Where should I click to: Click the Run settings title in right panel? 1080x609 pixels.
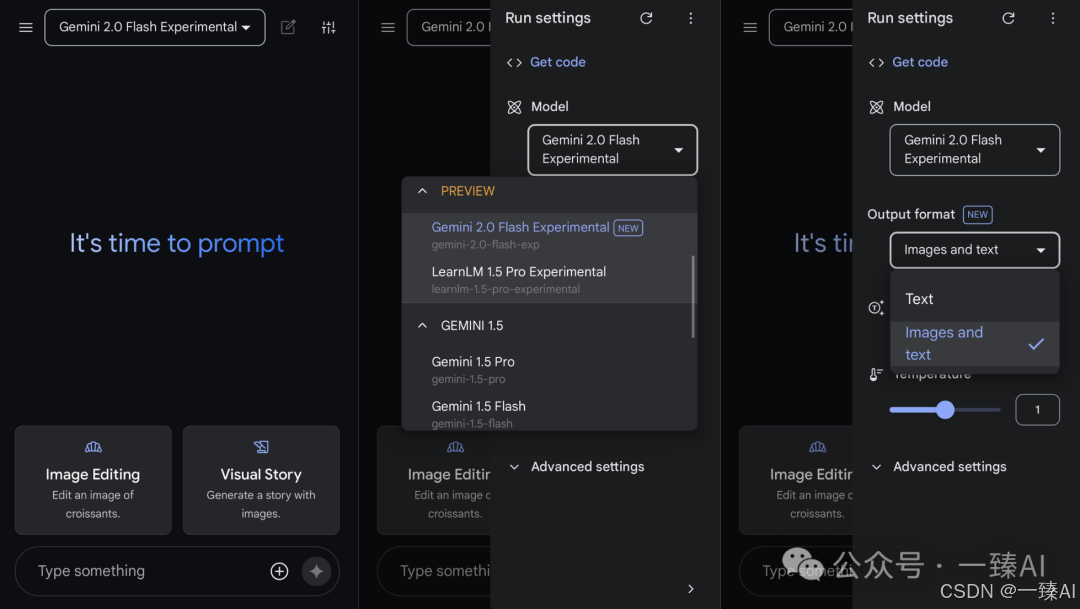(x=910, y=19)
